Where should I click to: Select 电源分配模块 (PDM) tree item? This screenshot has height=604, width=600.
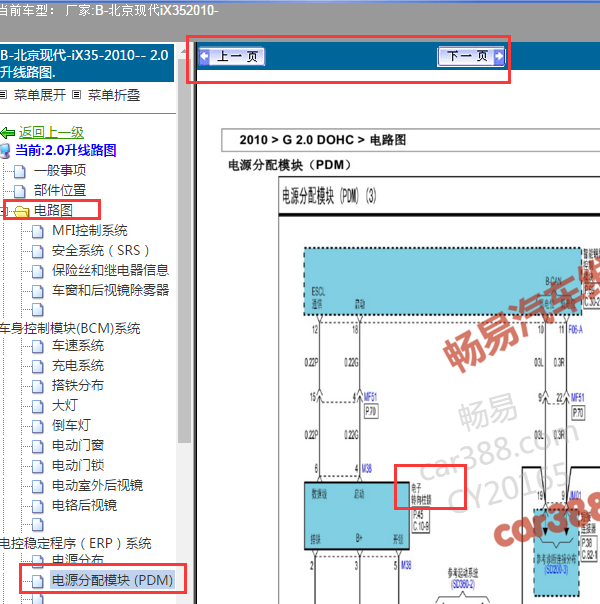pyautogui.click(x=112, y=580)
